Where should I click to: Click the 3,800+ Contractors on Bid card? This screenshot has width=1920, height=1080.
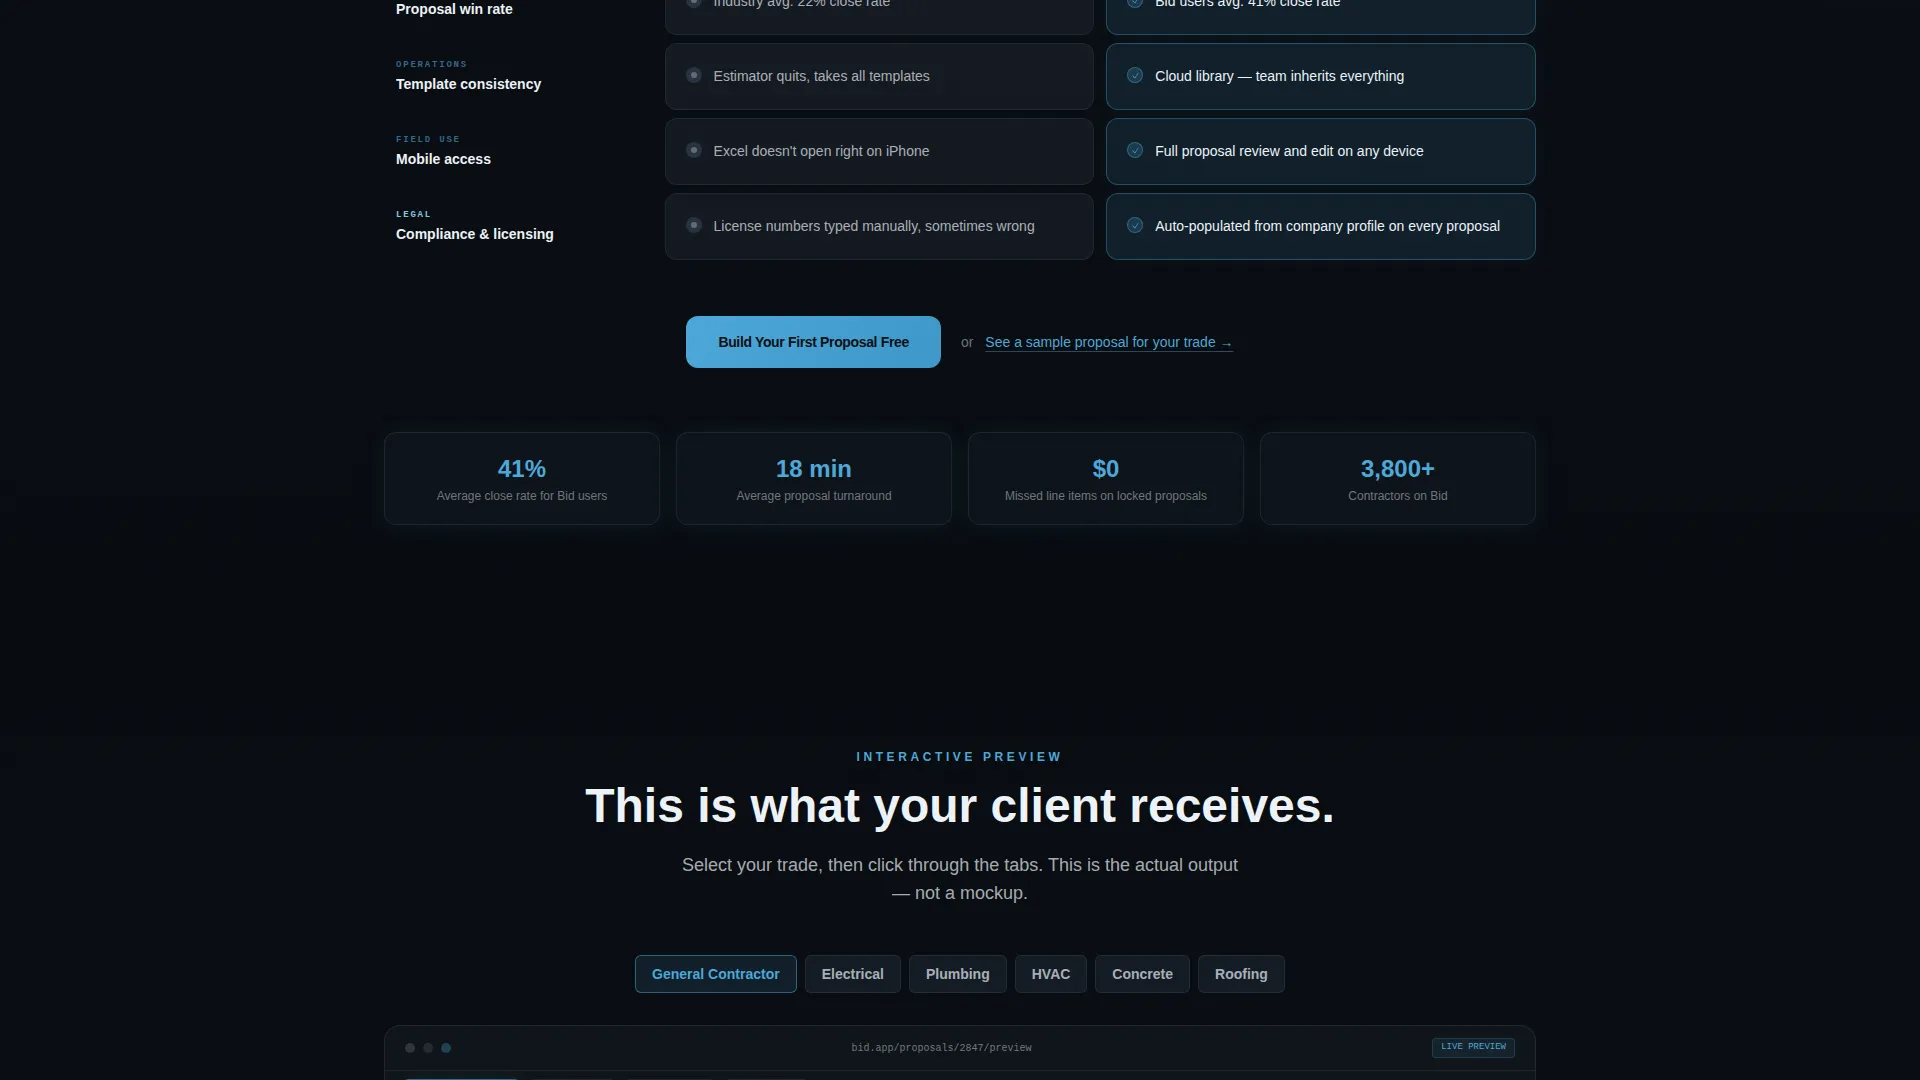pos(1398,478)
